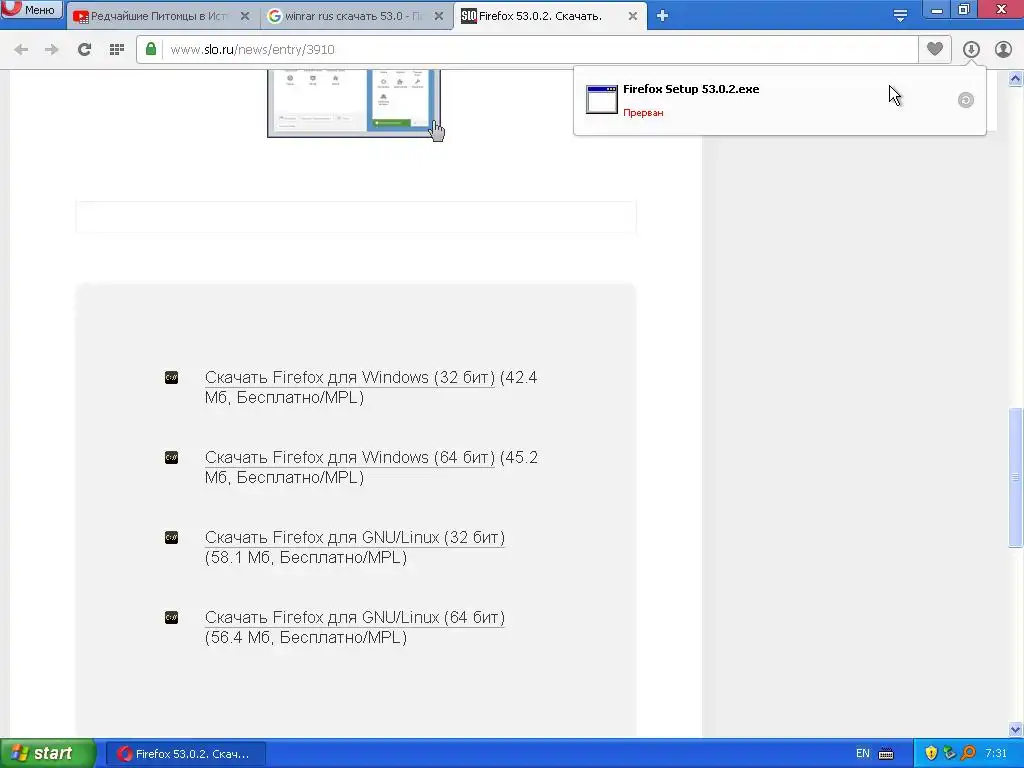Go forward to next page
Viewport: 1024px width, 768px height.
[52, 50]
